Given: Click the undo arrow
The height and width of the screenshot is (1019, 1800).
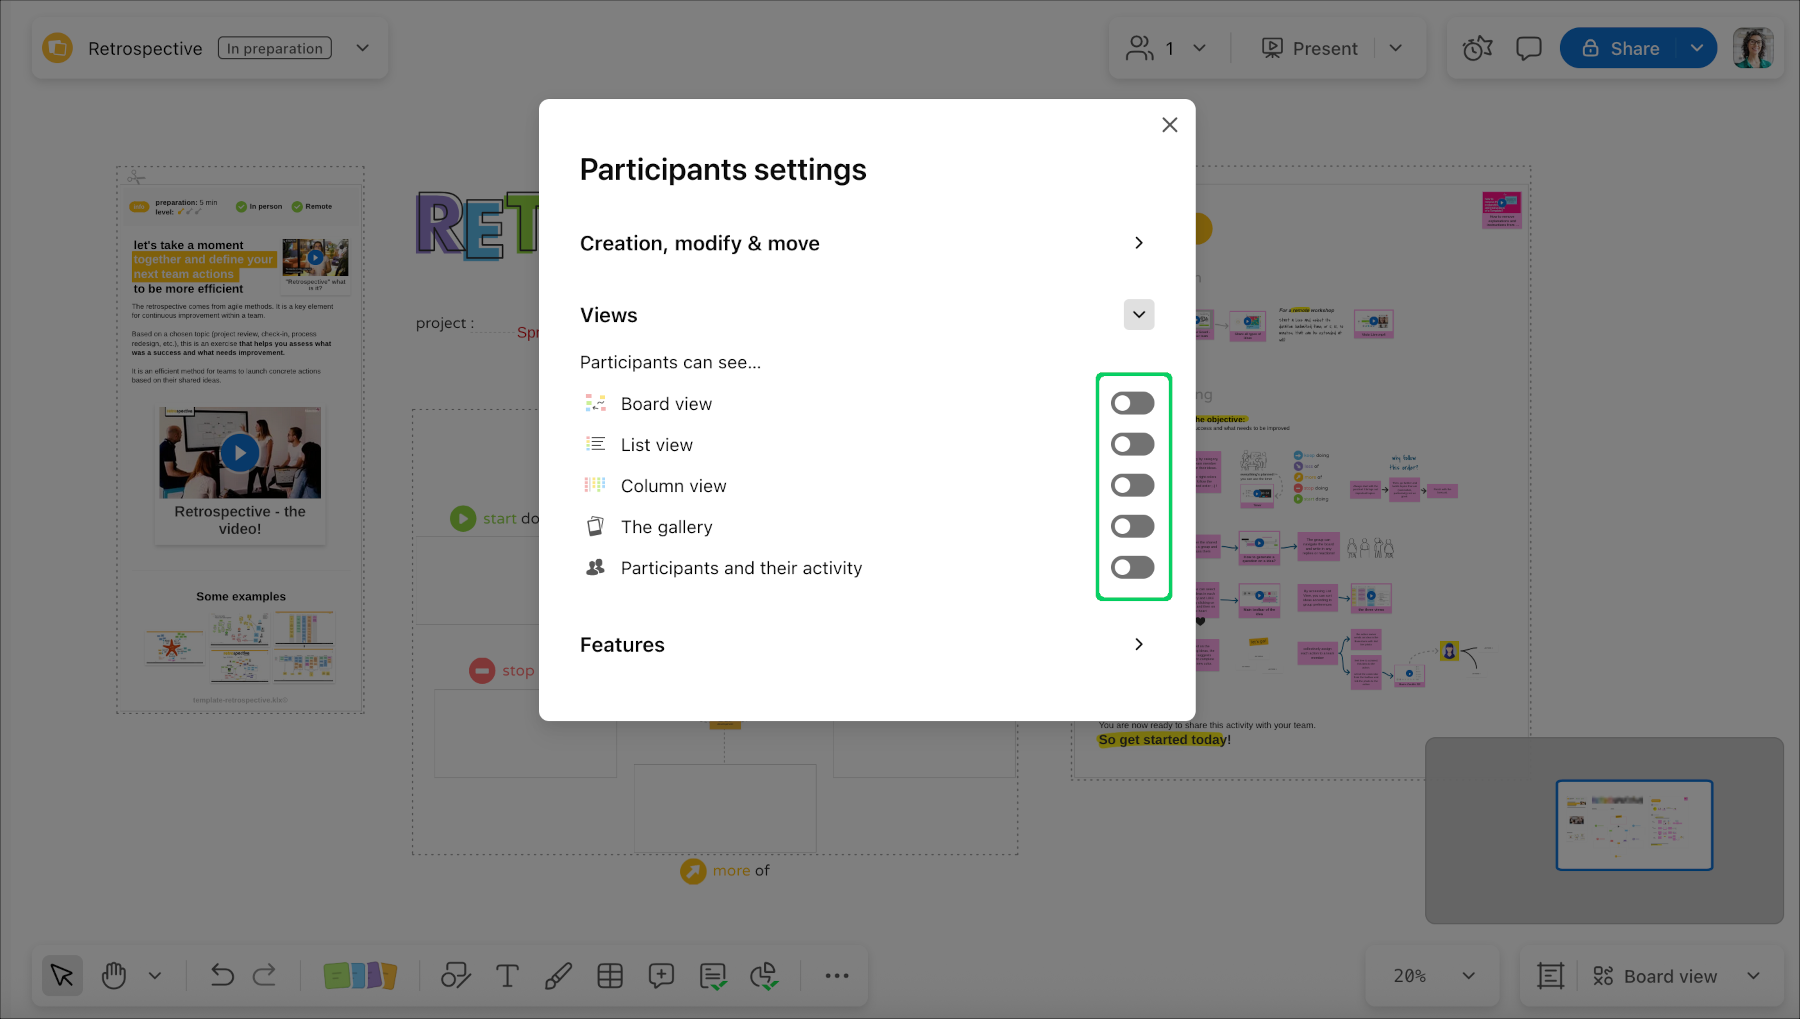Looking at the screenshot, I should 221,975.
